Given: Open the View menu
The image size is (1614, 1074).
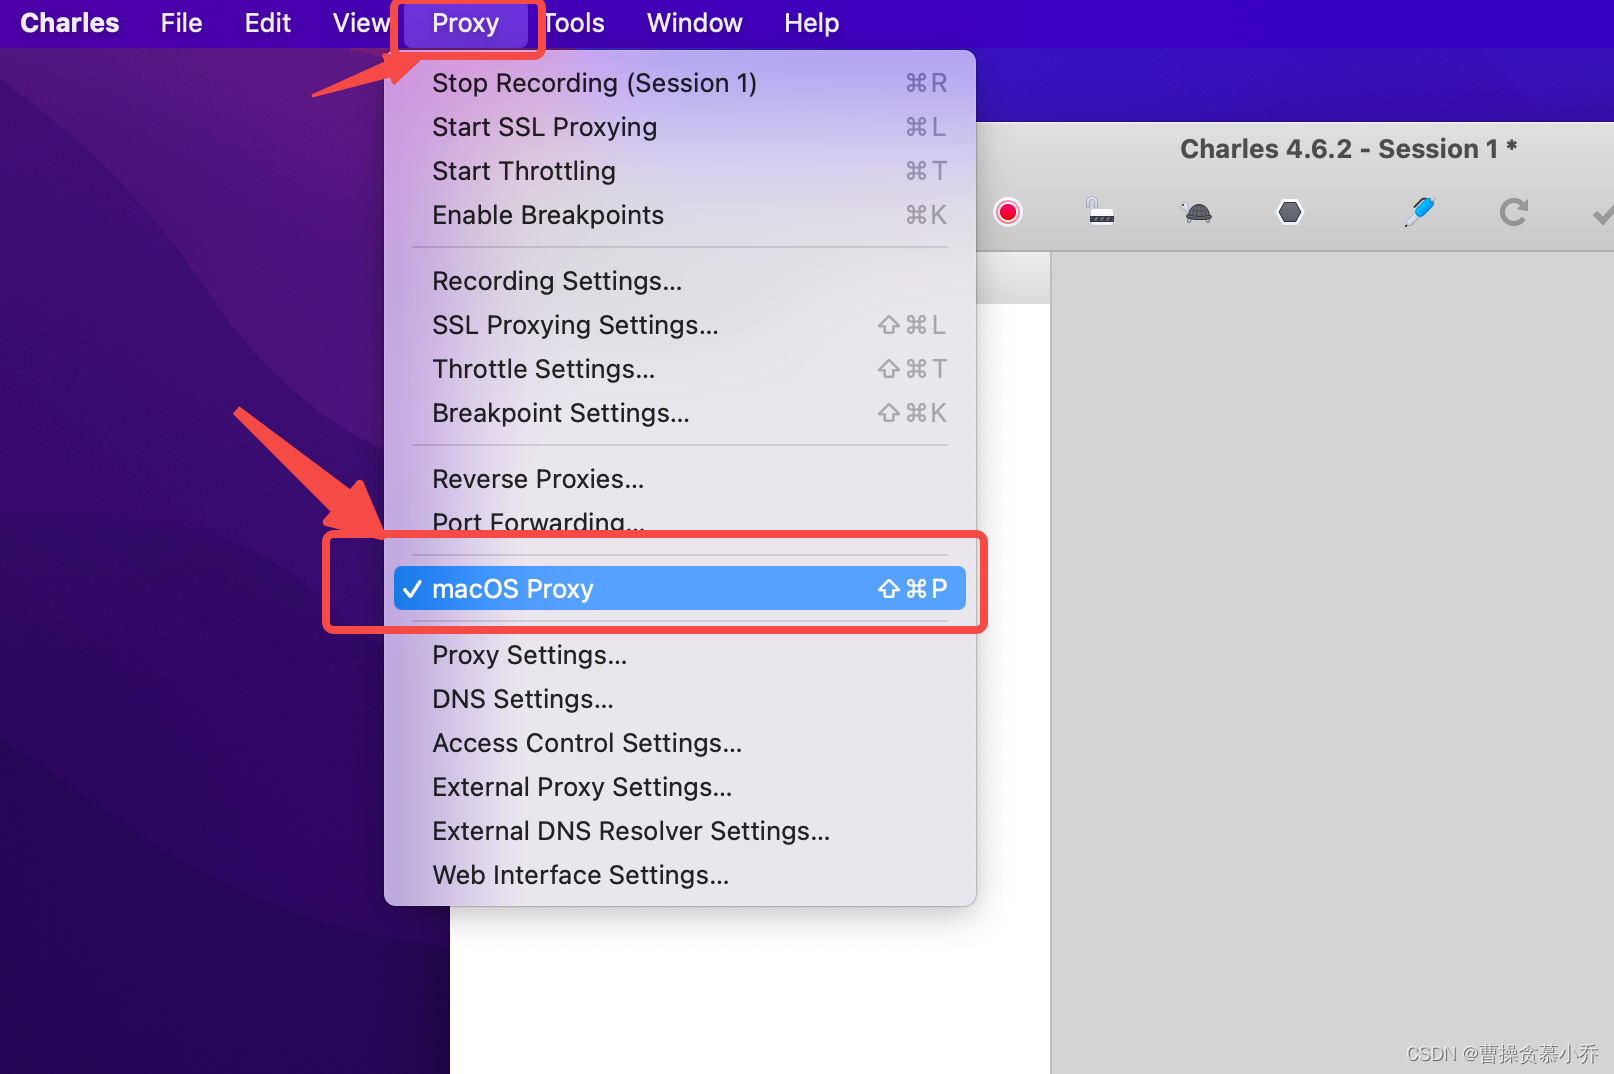Looking at the screenshot, I should point(360,23).
